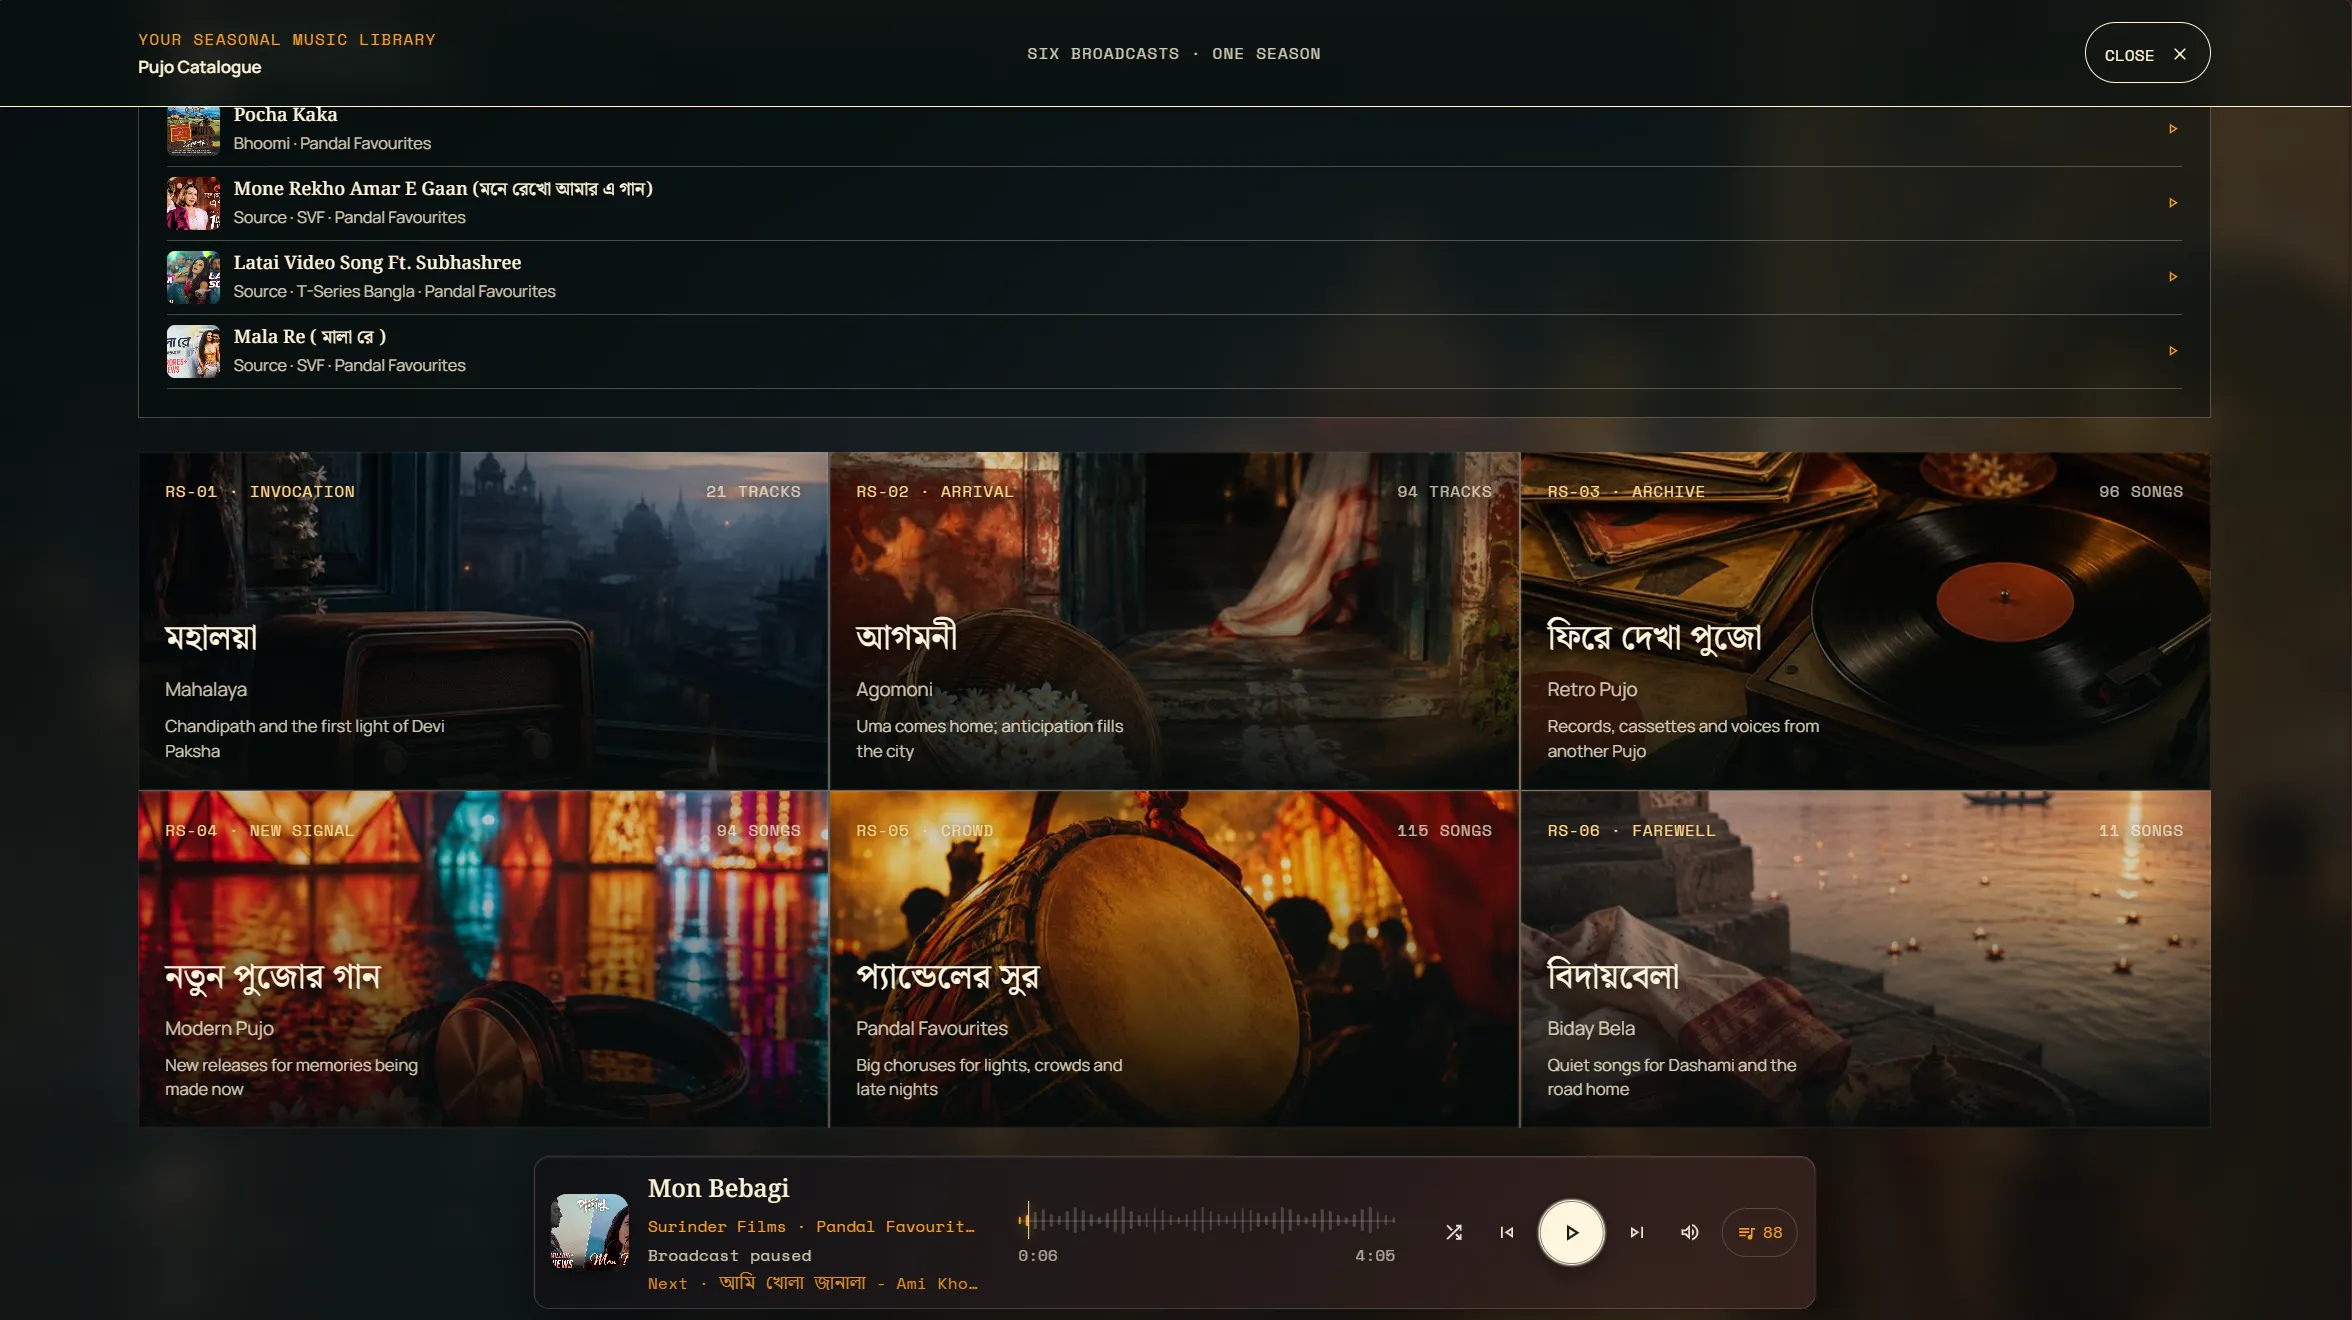Click the '115 SONGS' count
Screen dimensions: 2352x1320
pos(1444,831)
